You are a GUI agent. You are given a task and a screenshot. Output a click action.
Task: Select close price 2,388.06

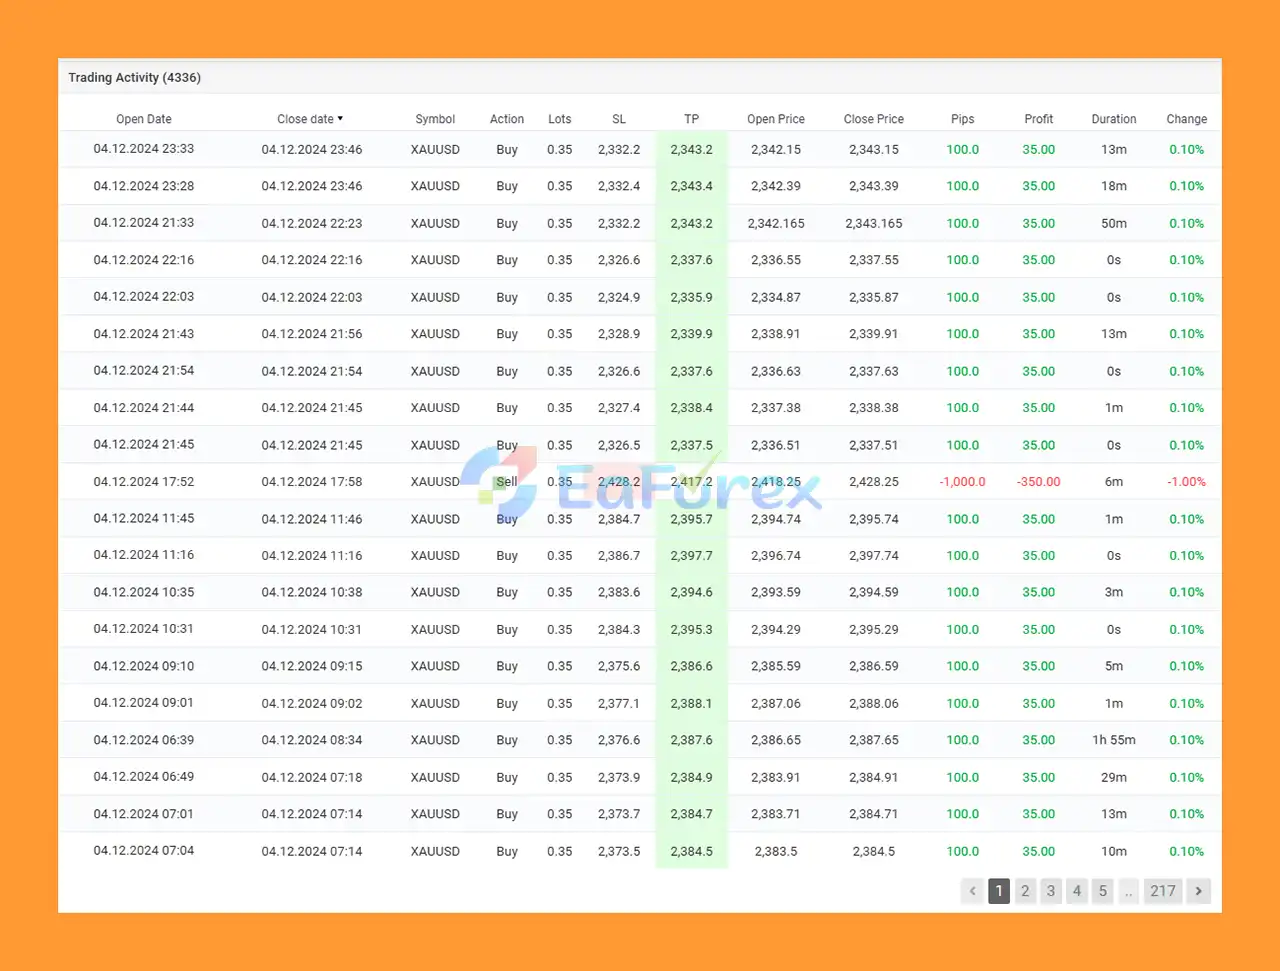click(x=874, y=703)
